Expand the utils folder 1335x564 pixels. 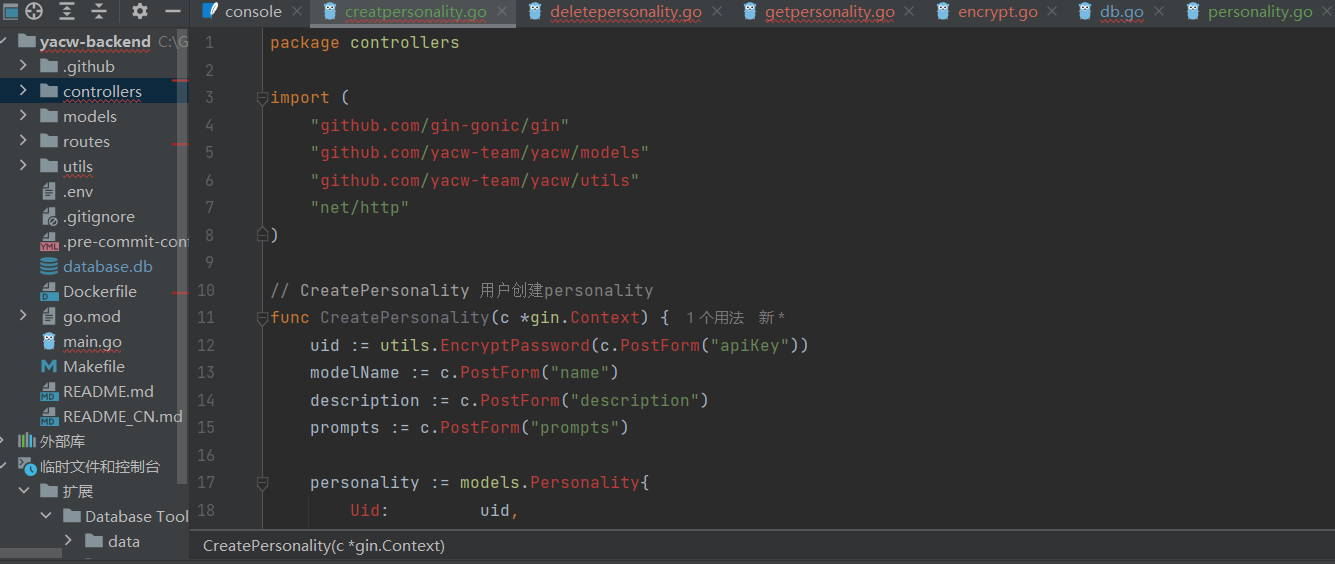[x=23, y=166]
